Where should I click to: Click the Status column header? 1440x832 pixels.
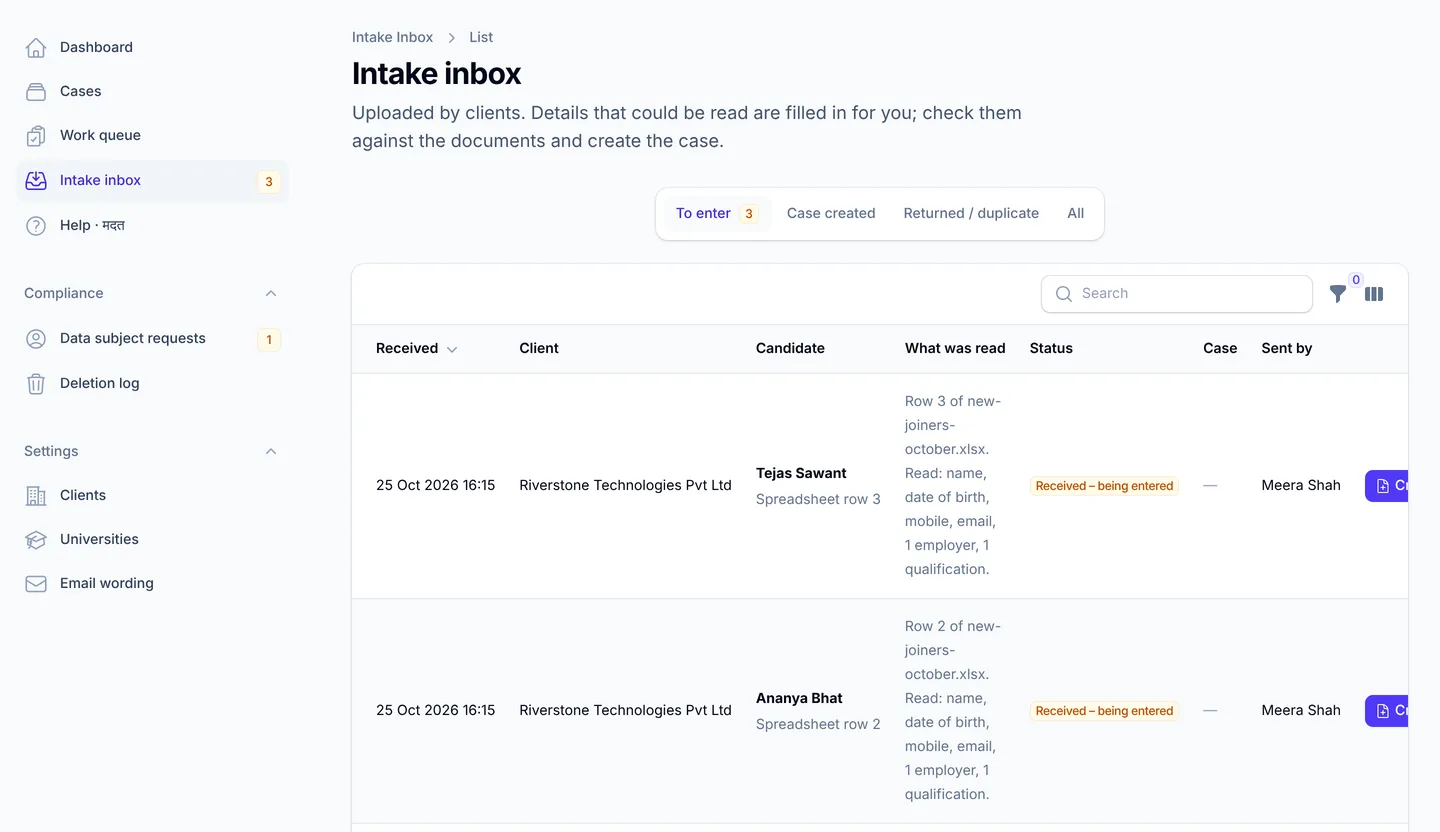[1051, 348]
